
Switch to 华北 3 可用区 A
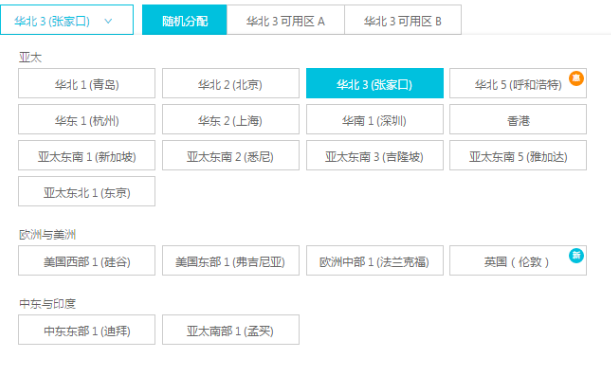tap(286, 20)
